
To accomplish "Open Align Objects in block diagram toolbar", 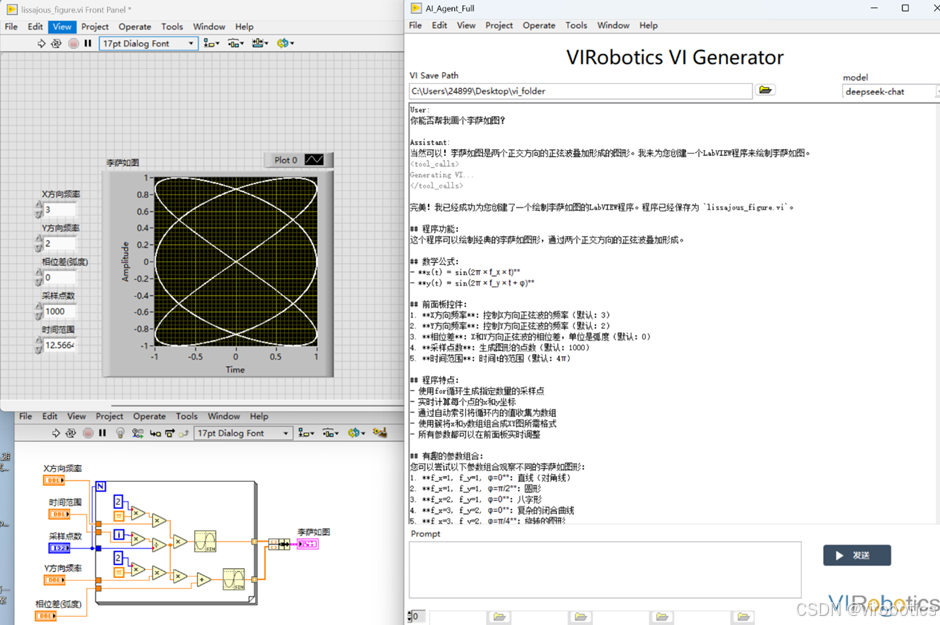I will [x=306, y=433].
